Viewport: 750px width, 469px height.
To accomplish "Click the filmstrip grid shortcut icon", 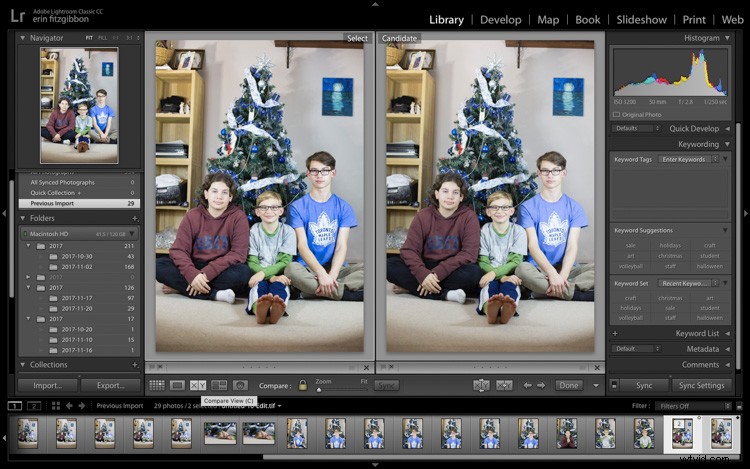I will click(56, 406).
